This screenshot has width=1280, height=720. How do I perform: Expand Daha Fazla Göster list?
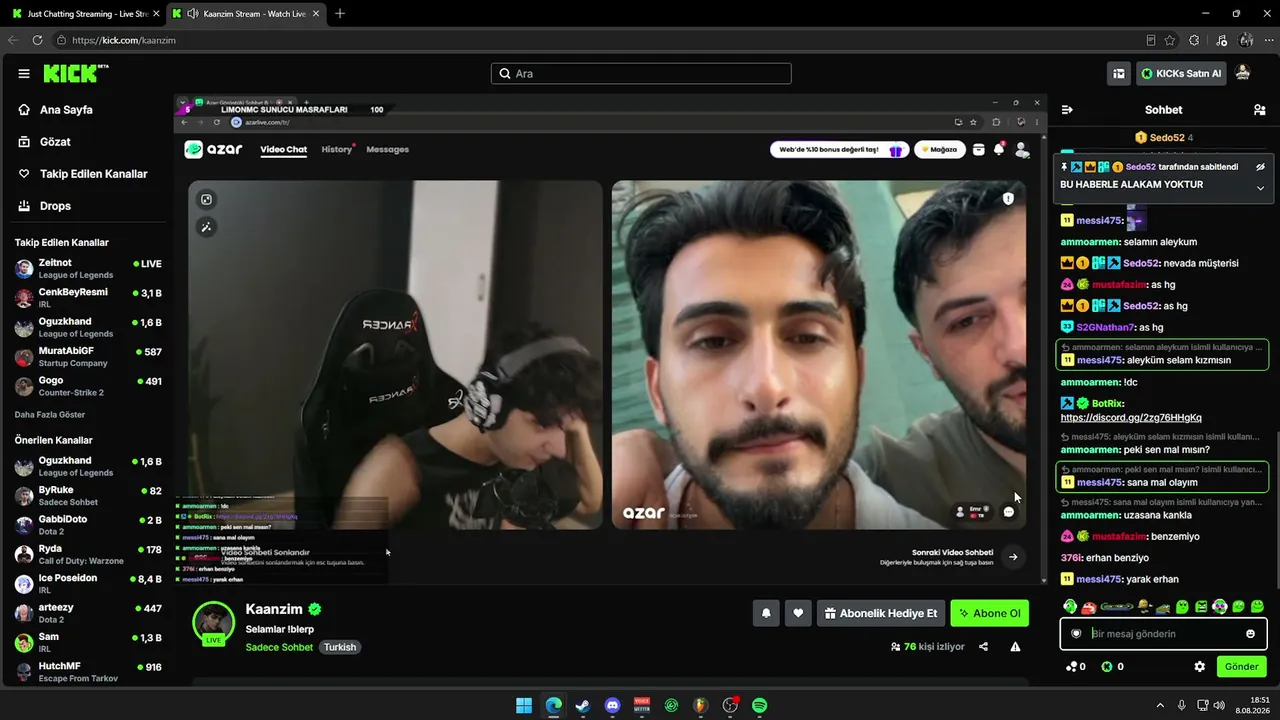pos(50,415)
